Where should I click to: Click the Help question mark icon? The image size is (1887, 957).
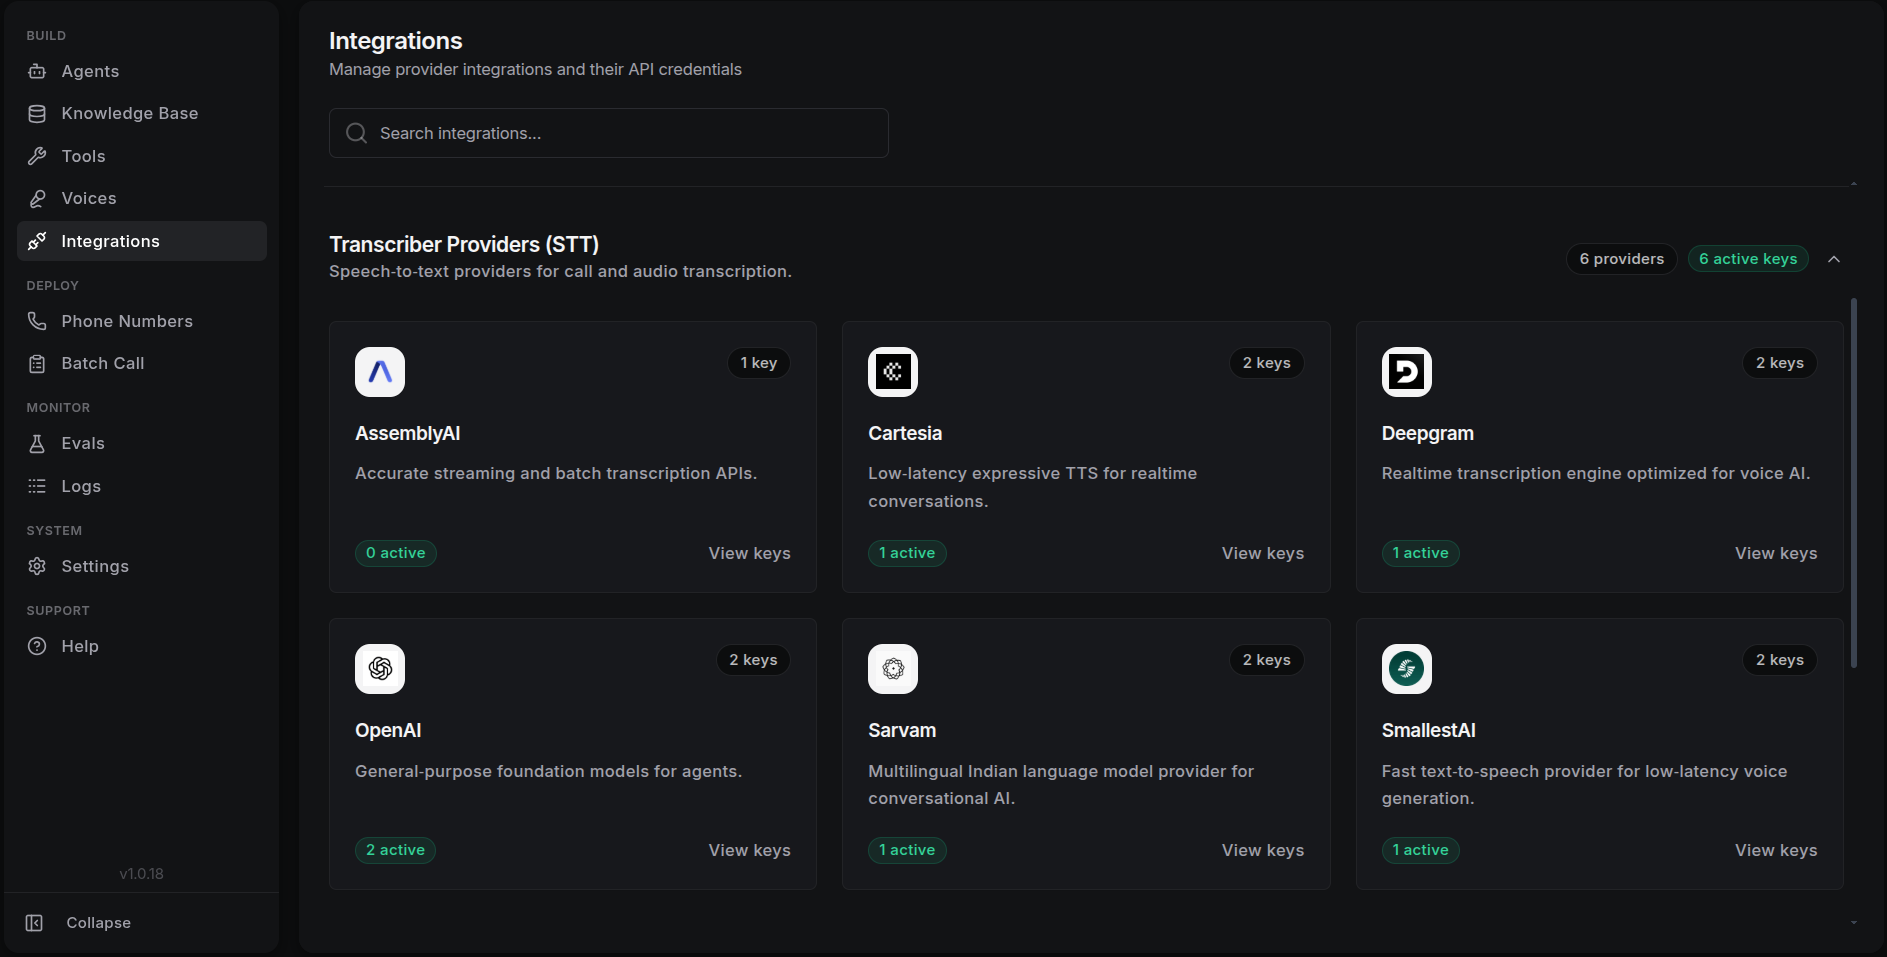click(37, 646)
